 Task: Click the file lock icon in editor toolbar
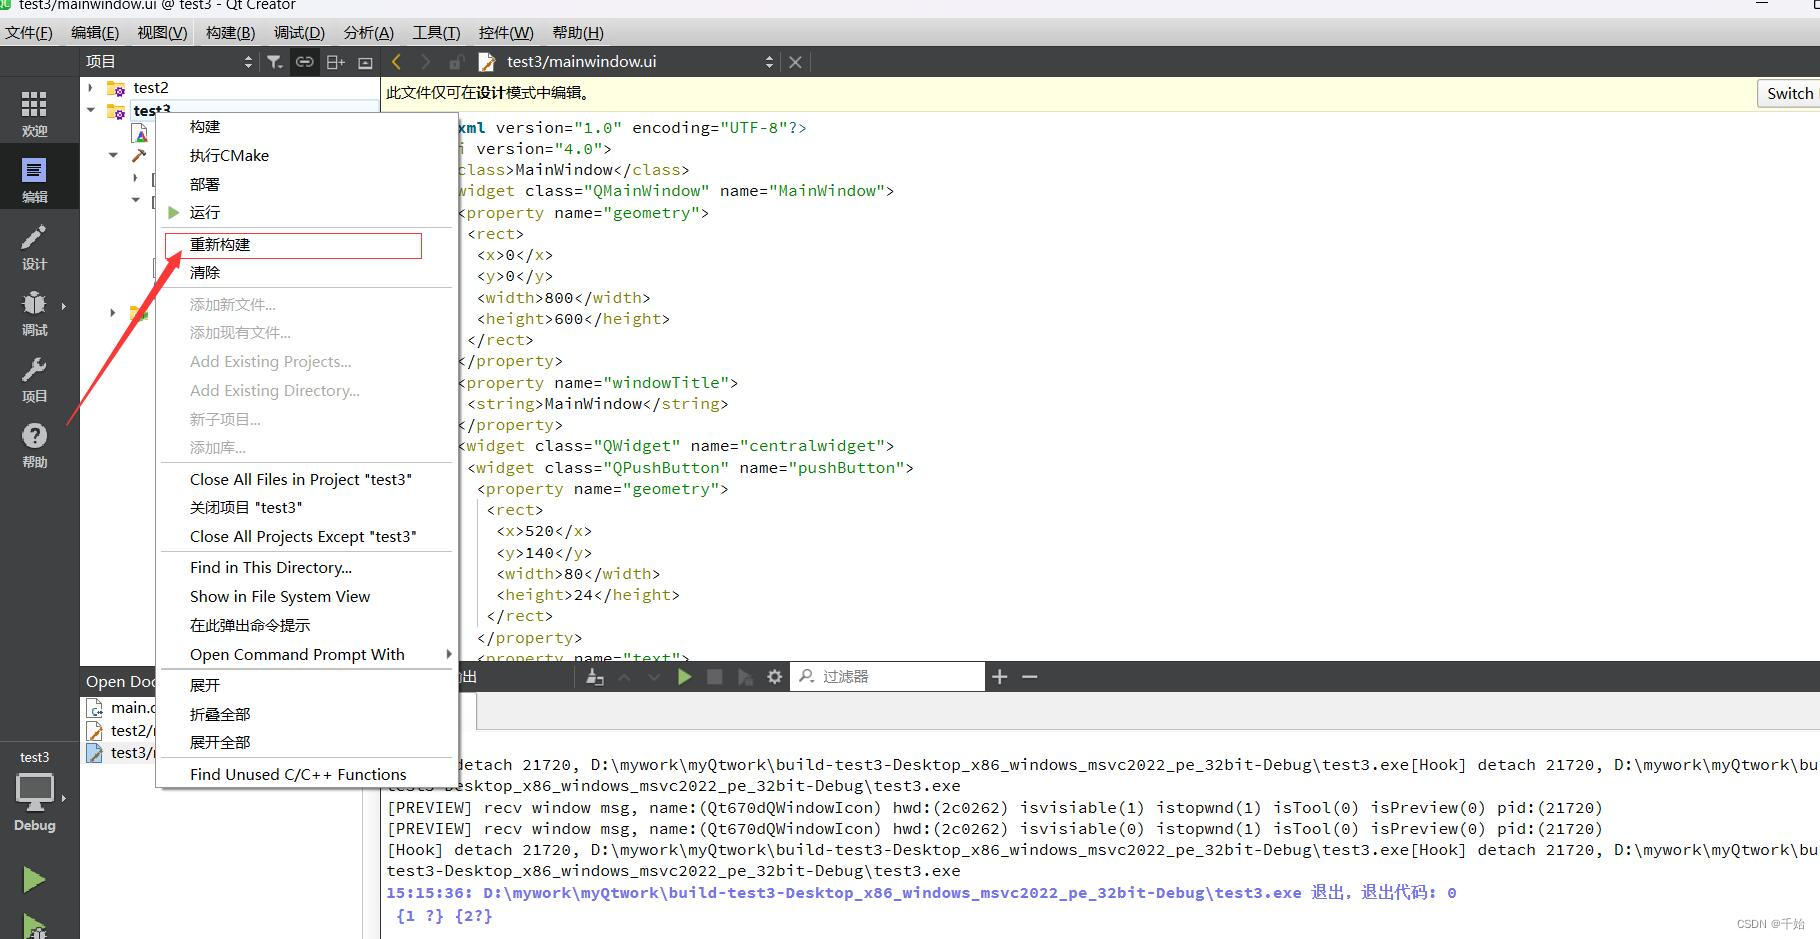point(456,62)
